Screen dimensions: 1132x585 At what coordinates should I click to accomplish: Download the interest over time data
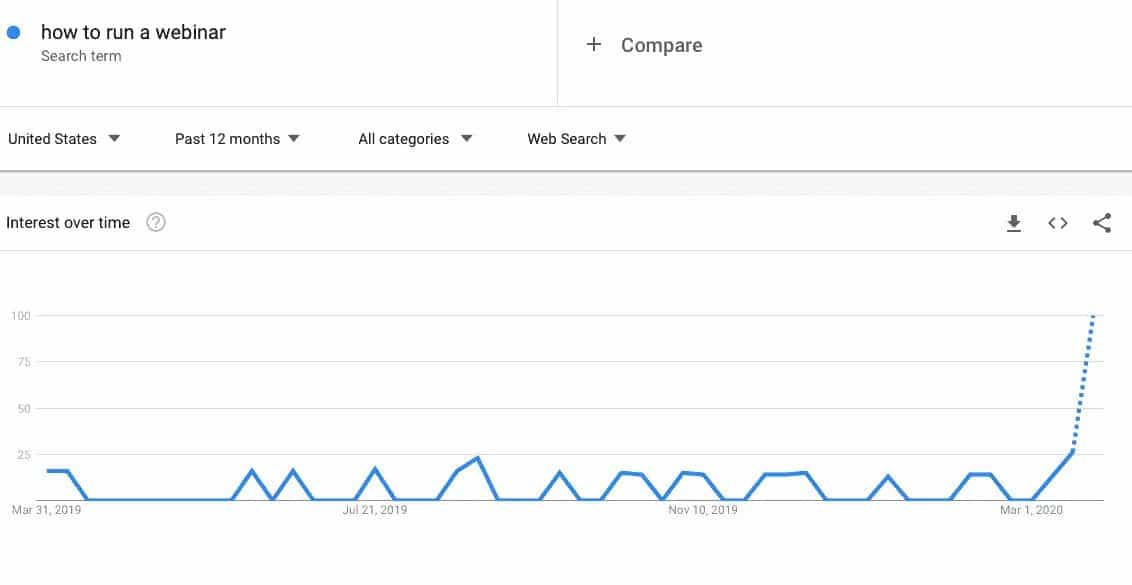(x=1014, y=223)
